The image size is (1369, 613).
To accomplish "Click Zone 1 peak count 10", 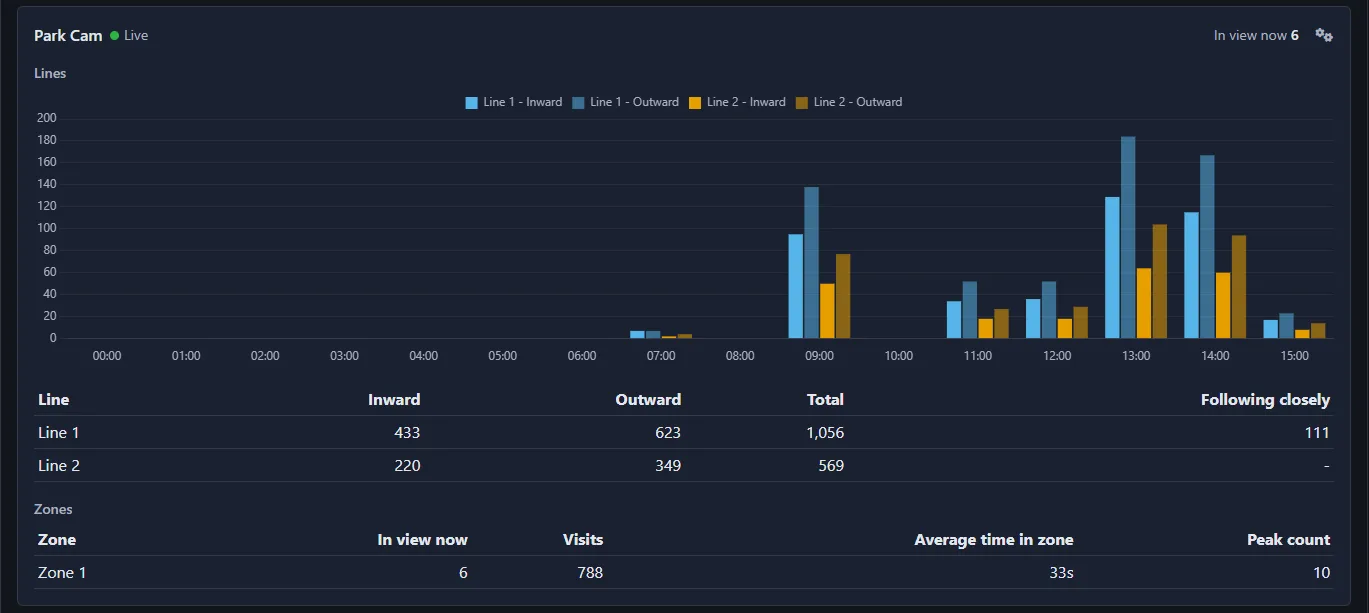I will (x=1322, y=573).
